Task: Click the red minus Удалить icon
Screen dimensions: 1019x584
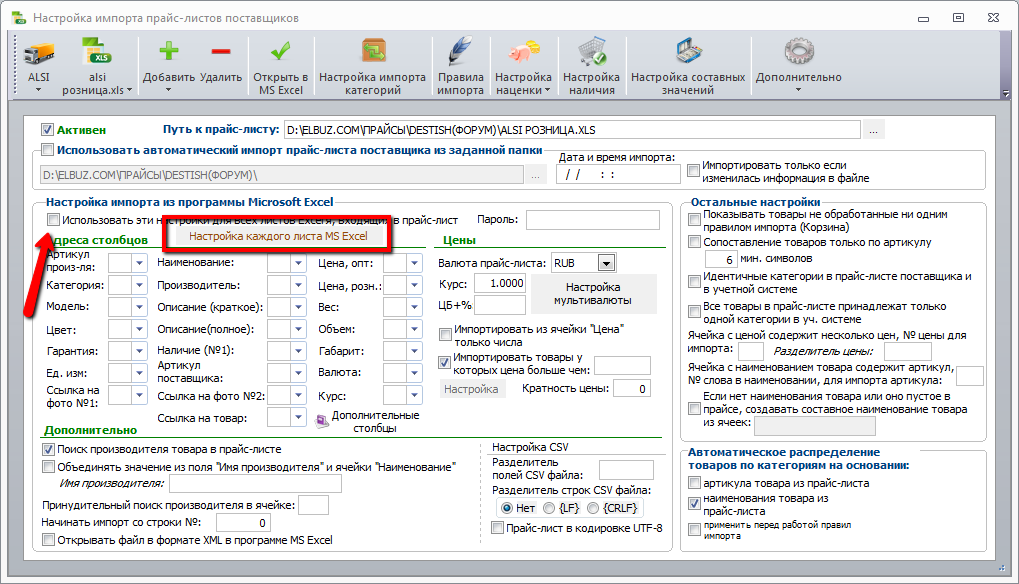Action: (221, 51)
